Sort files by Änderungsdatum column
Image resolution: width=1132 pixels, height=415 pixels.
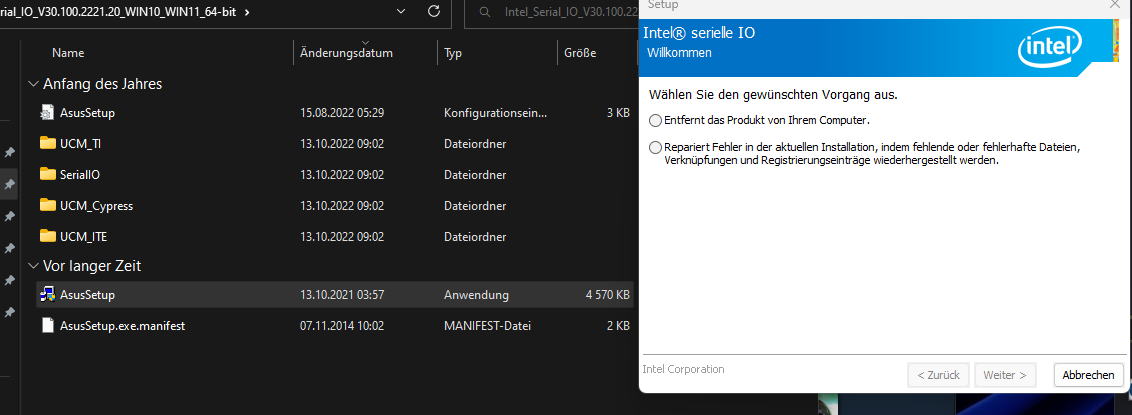pos(346,53)
